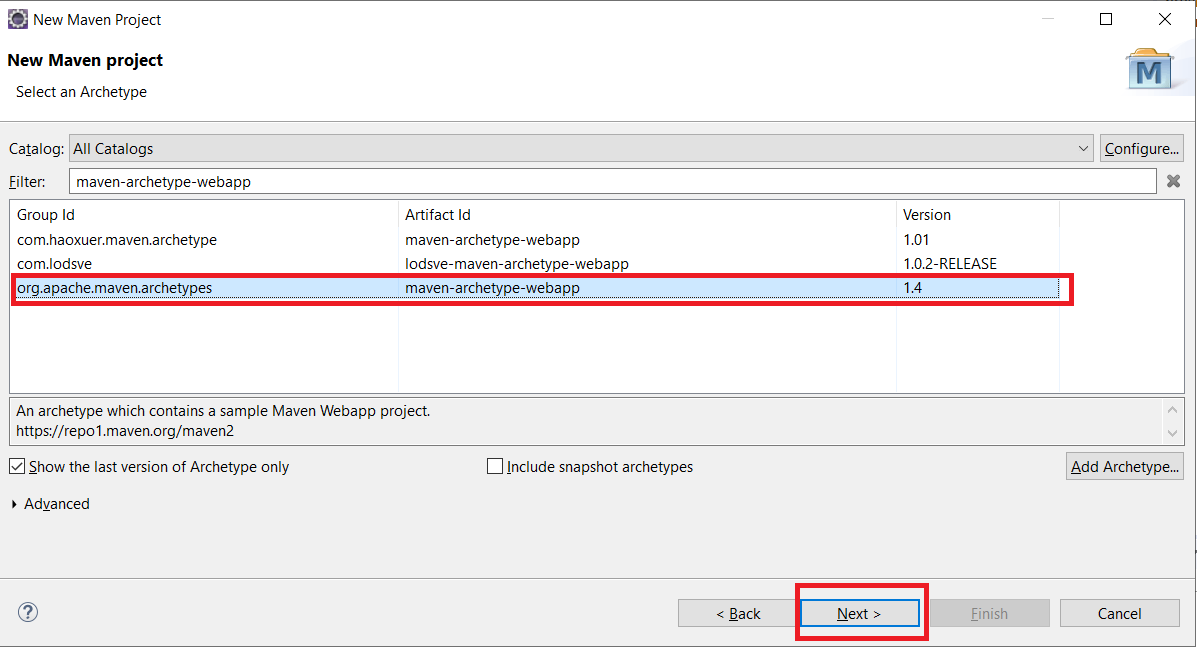The height and width of the screenshot is (647, 1197).
Task: Clear the filter text with X icon
Action: pyautogui.click(x=1174, y=181)
